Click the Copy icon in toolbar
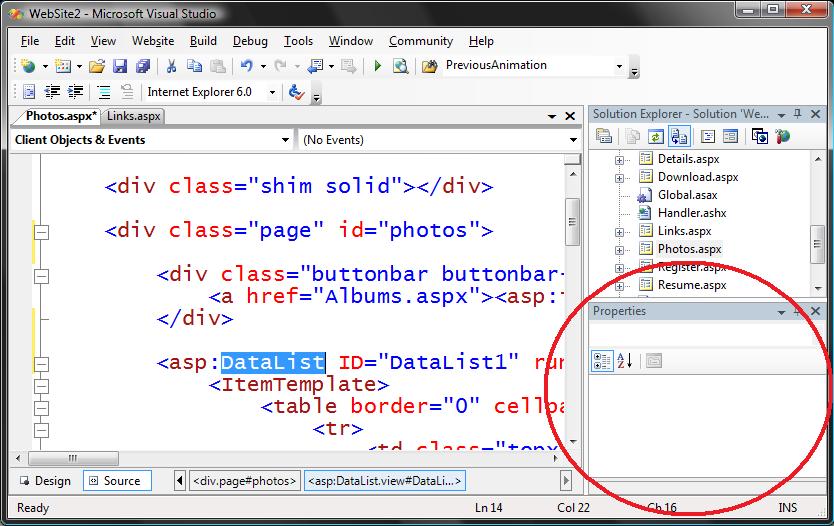The image size is (834, 526). [195, 66]
